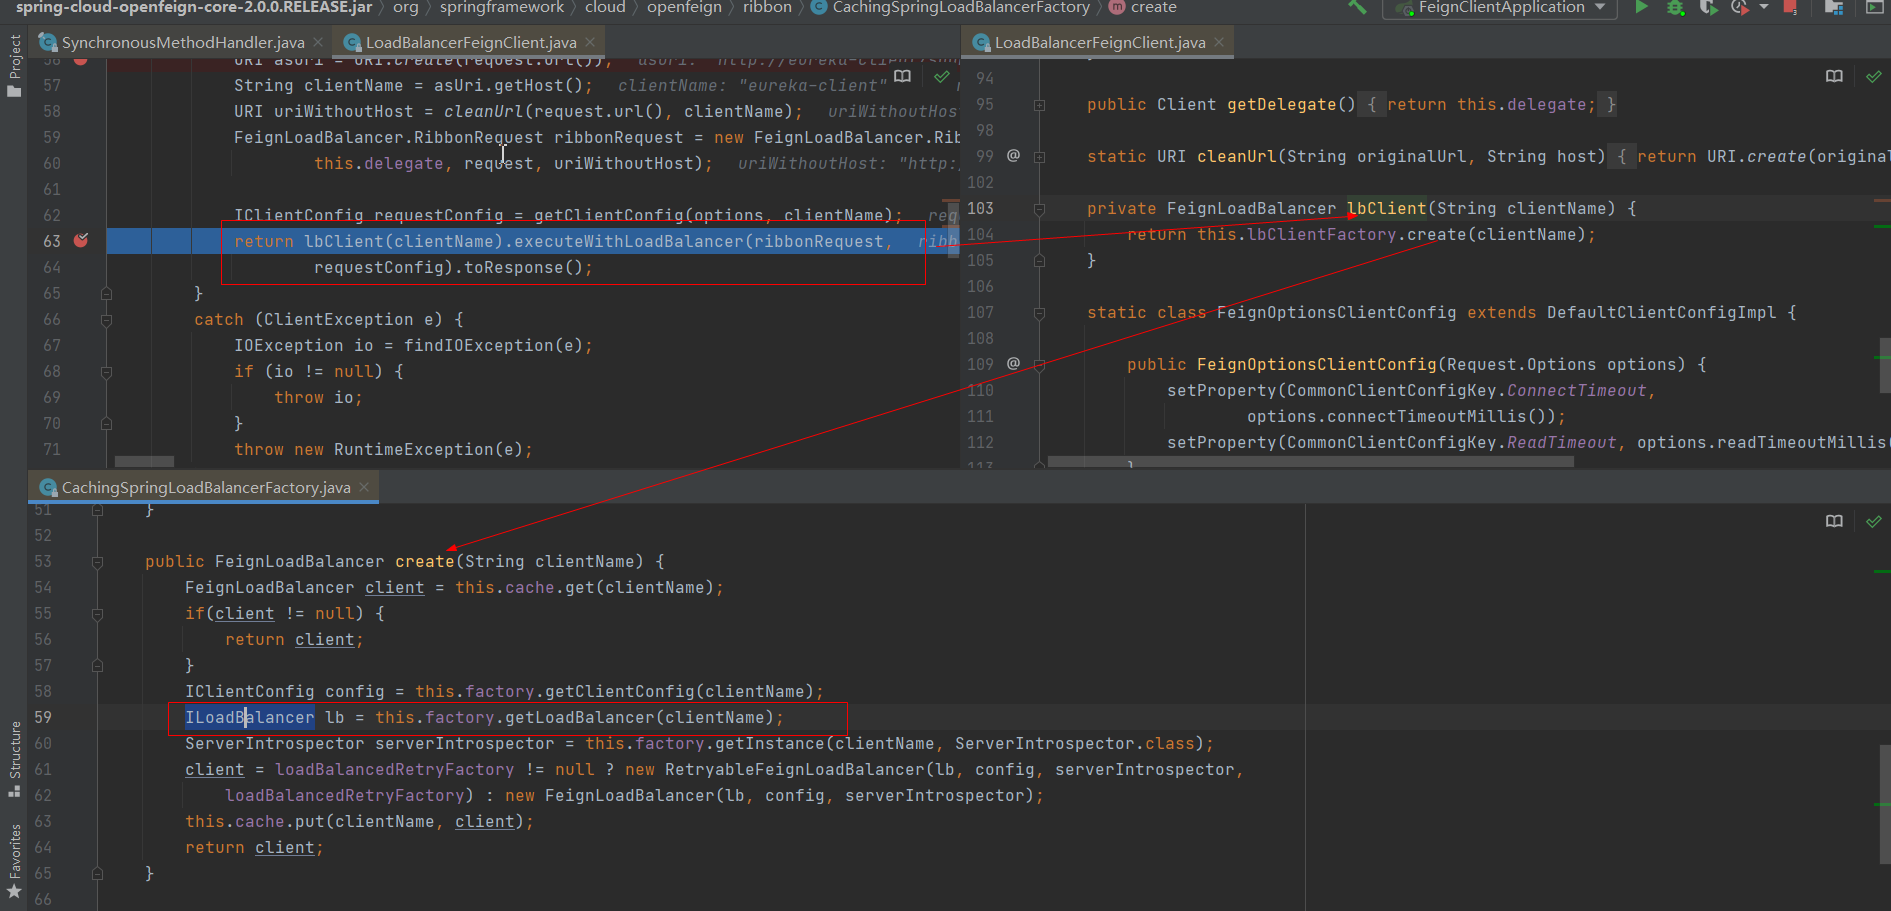Click the profiler run icon
Screen dimensions: 1891x911
click(x=1740, y=8)
